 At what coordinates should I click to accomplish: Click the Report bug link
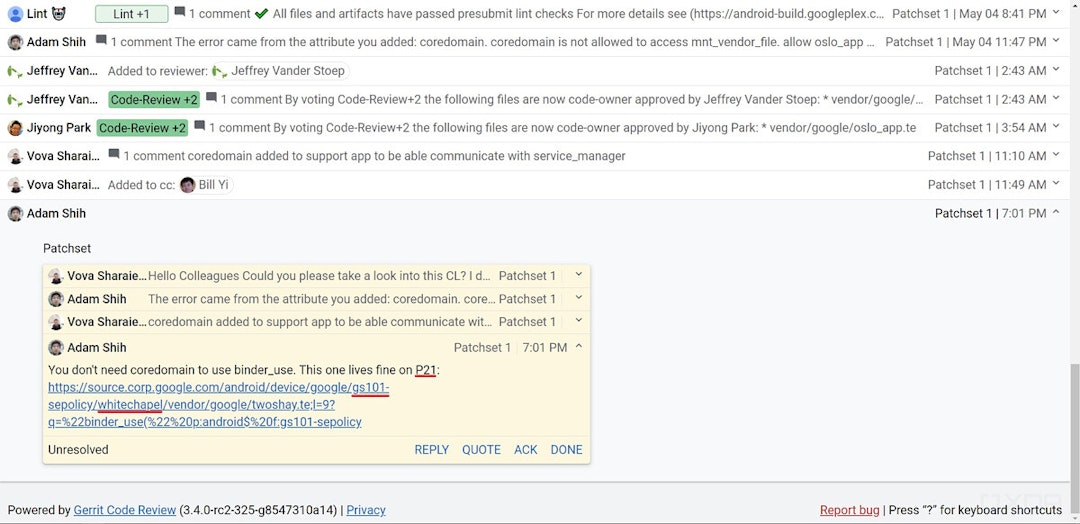click(849, 510)
